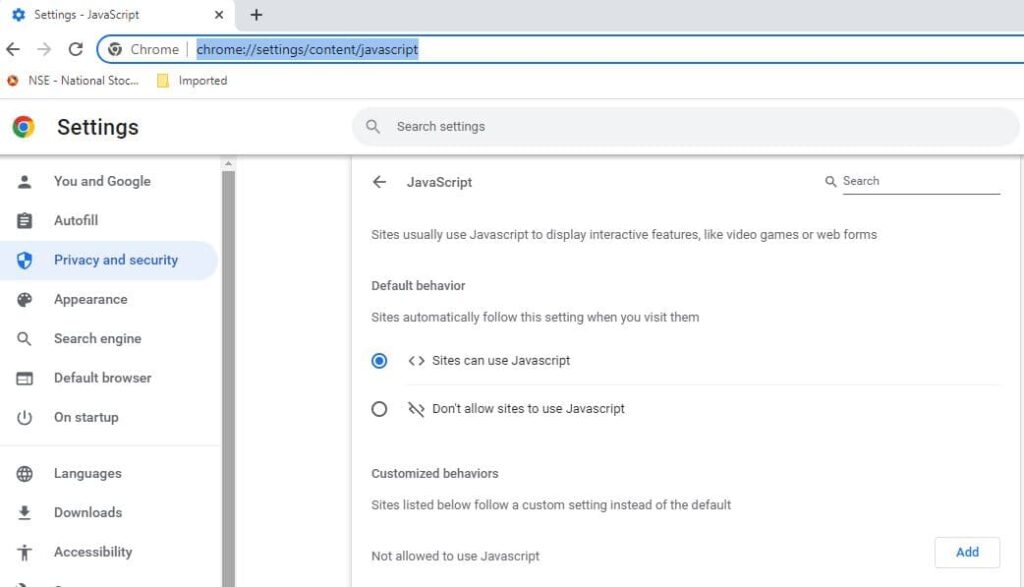Click the Privacy and security shield icon
This screenshot has height=587, width=1024.
click(26, 259)
